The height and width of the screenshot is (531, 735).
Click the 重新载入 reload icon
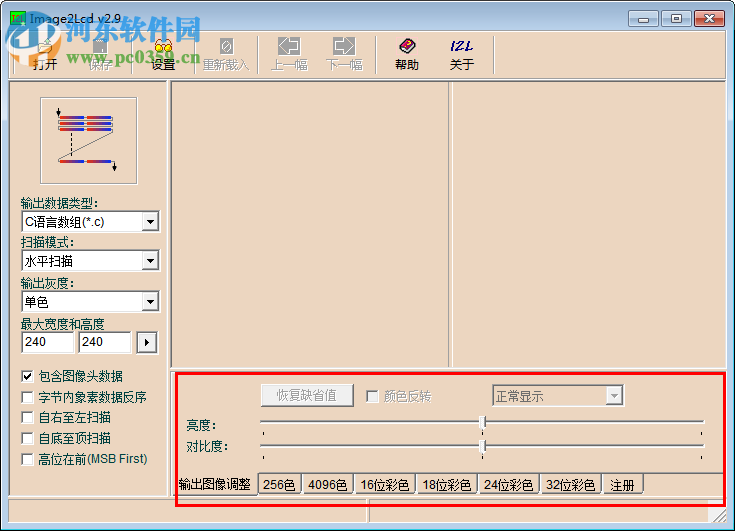tap(226, 54)
